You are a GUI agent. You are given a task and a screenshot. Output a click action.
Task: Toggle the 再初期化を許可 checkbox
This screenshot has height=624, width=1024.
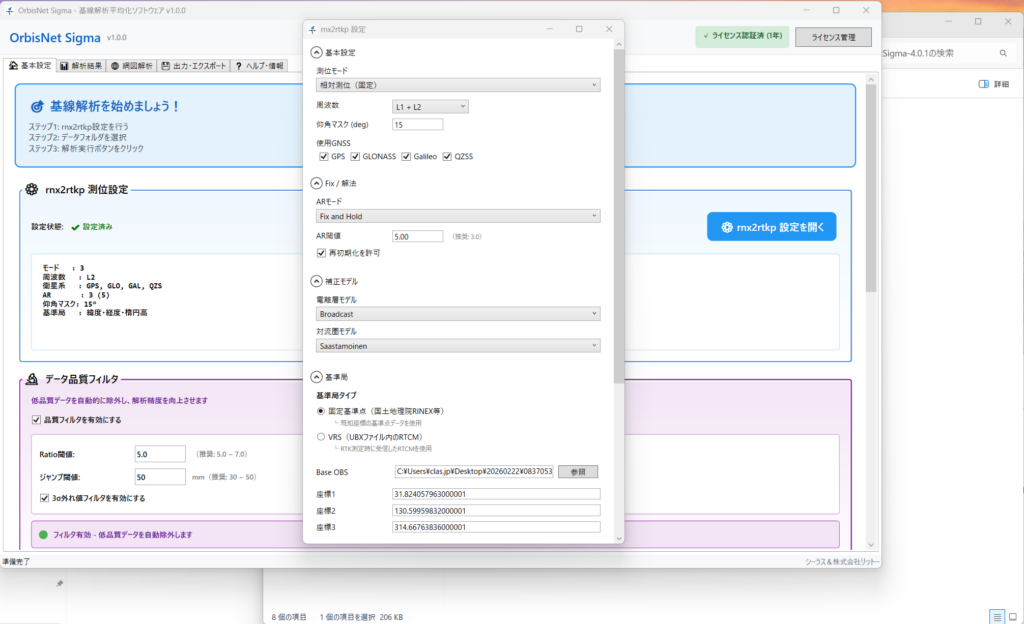point(322,253)
